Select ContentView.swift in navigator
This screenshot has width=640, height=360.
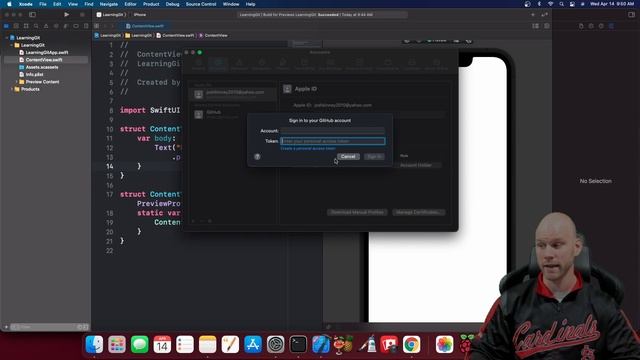click(x=44, y=60)
